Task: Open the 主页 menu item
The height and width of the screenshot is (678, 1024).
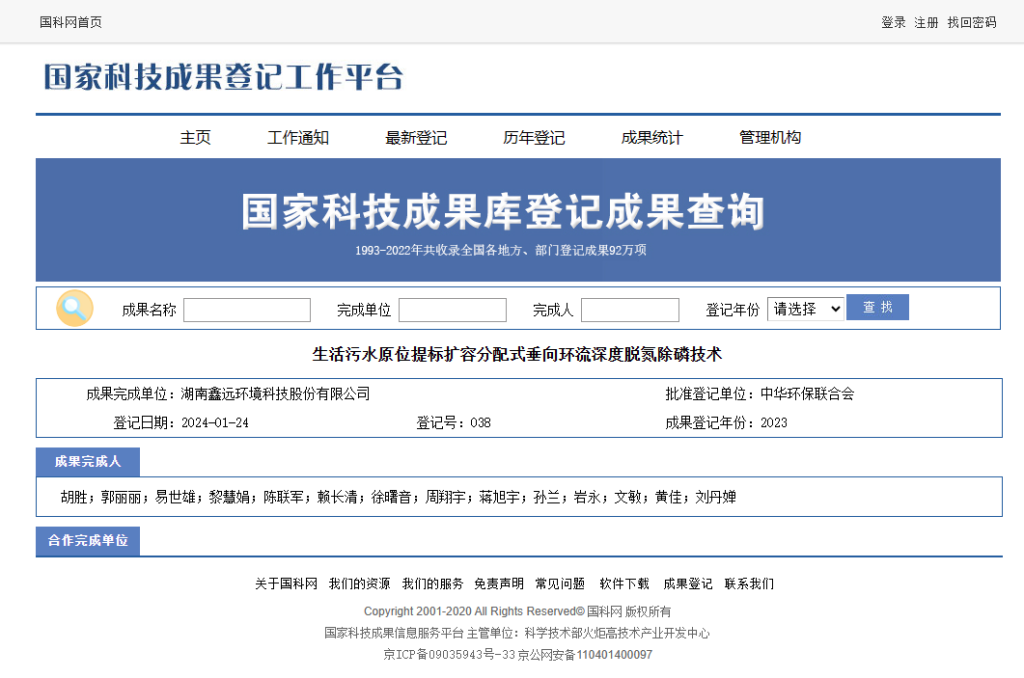Action: coord(195,138)
